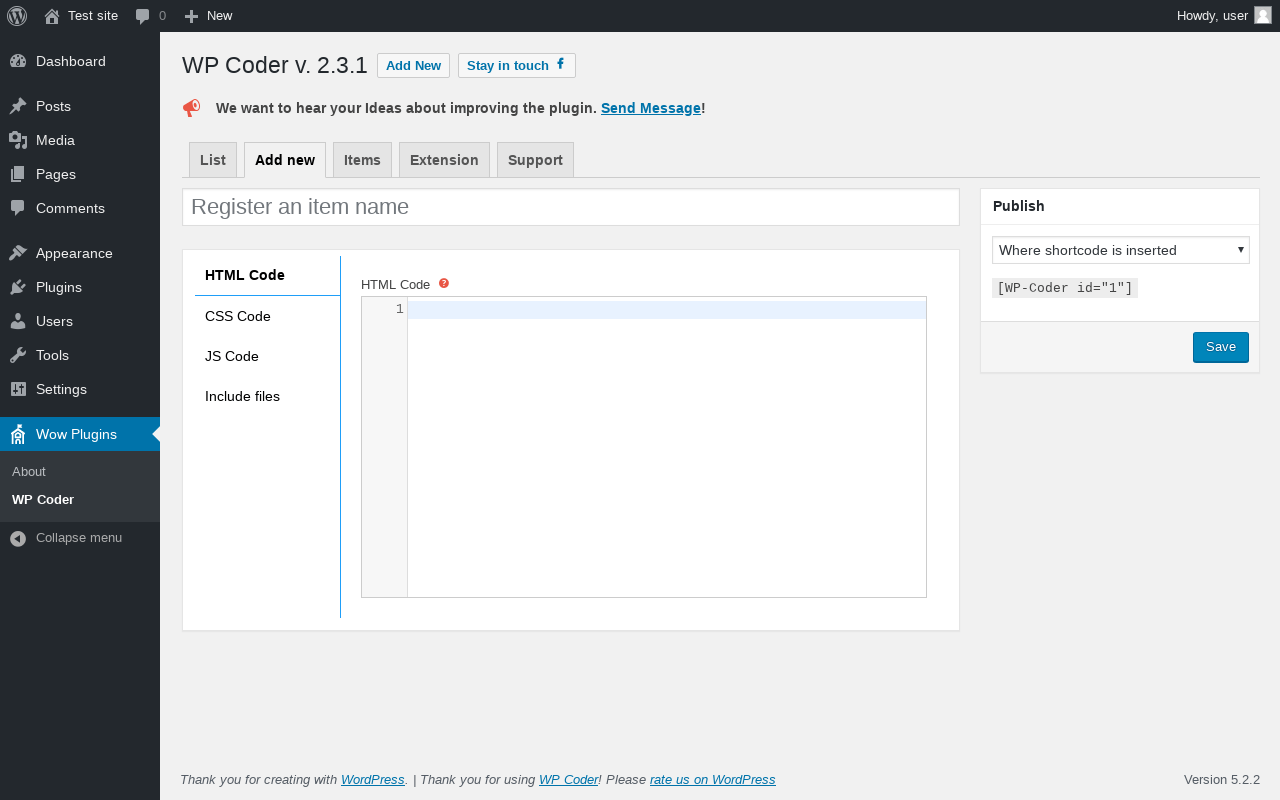The height and width of the screenshot is (800, 1280).
Task: Click the red megaphone icon
Action: coord(191,108)
